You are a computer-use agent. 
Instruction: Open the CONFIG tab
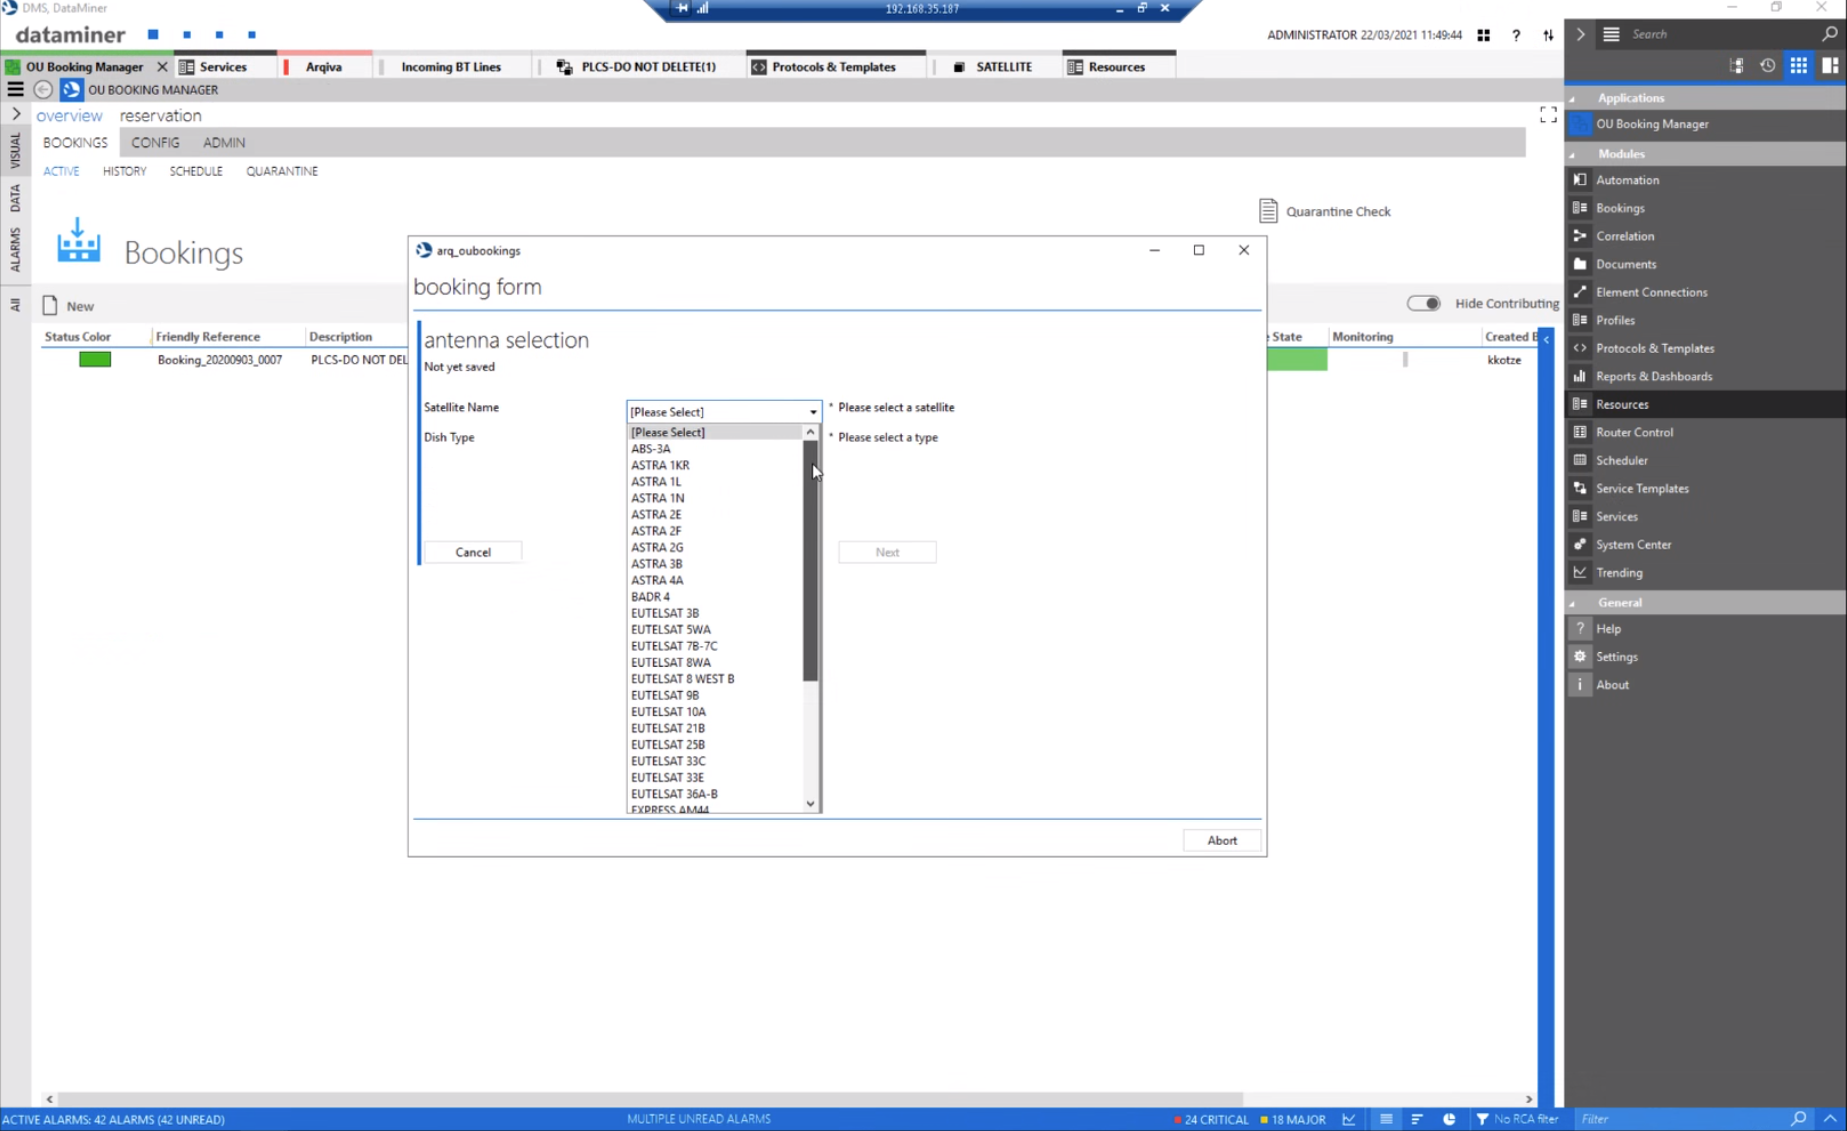coord(155,143)
